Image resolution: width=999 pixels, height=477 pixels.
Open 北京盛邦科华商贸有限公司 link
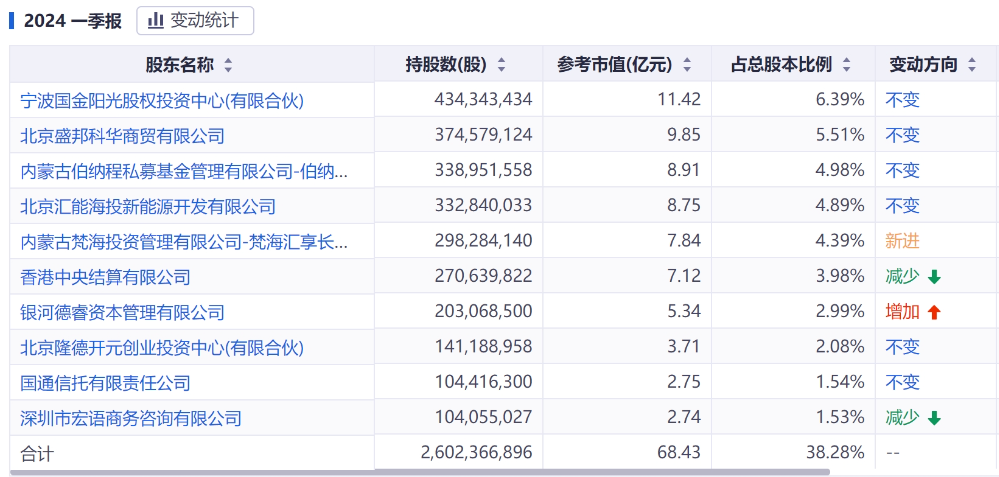[122, 136]
